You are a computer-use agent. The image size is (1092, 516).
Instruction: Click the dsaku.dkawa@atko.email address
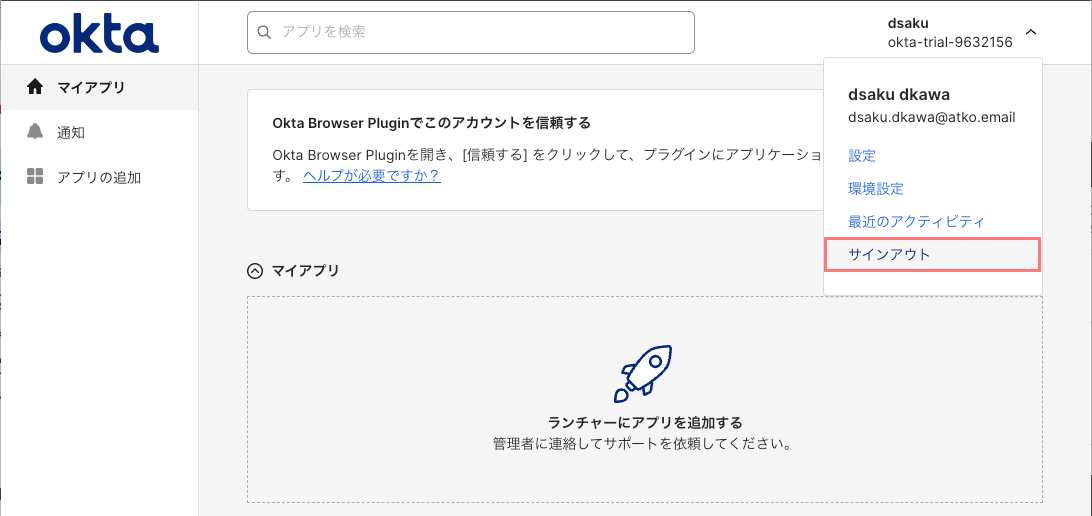point(931,117)
